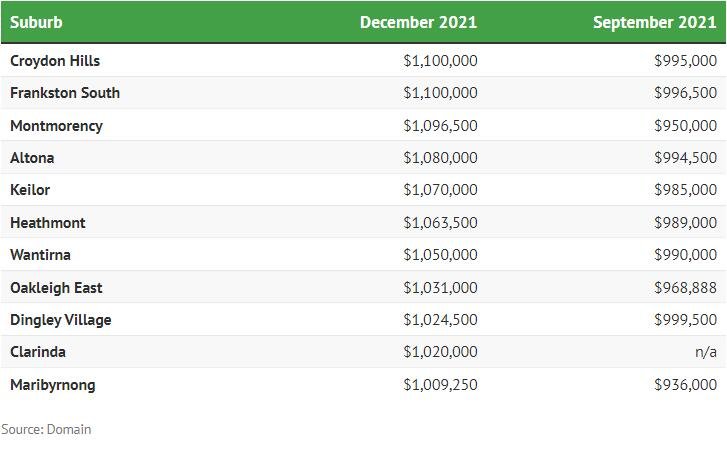Click the $968,888 Oakleigh East September price
This screenshot has width=727, height=450.
pos(685,287)
